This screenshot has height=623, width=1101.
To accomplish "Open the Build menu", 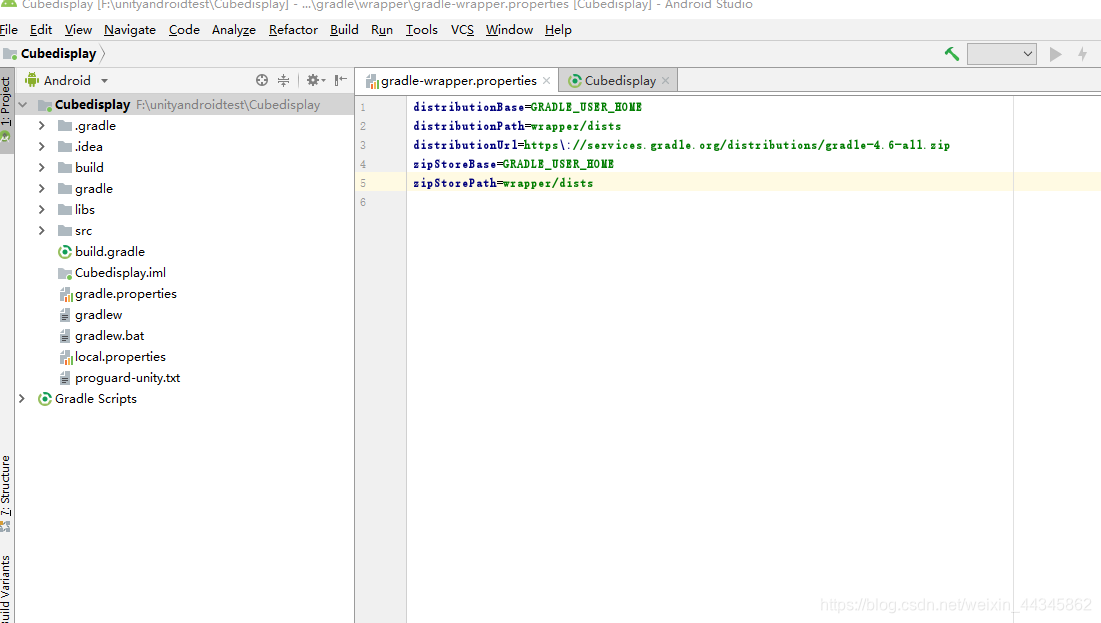I will 344,29.
